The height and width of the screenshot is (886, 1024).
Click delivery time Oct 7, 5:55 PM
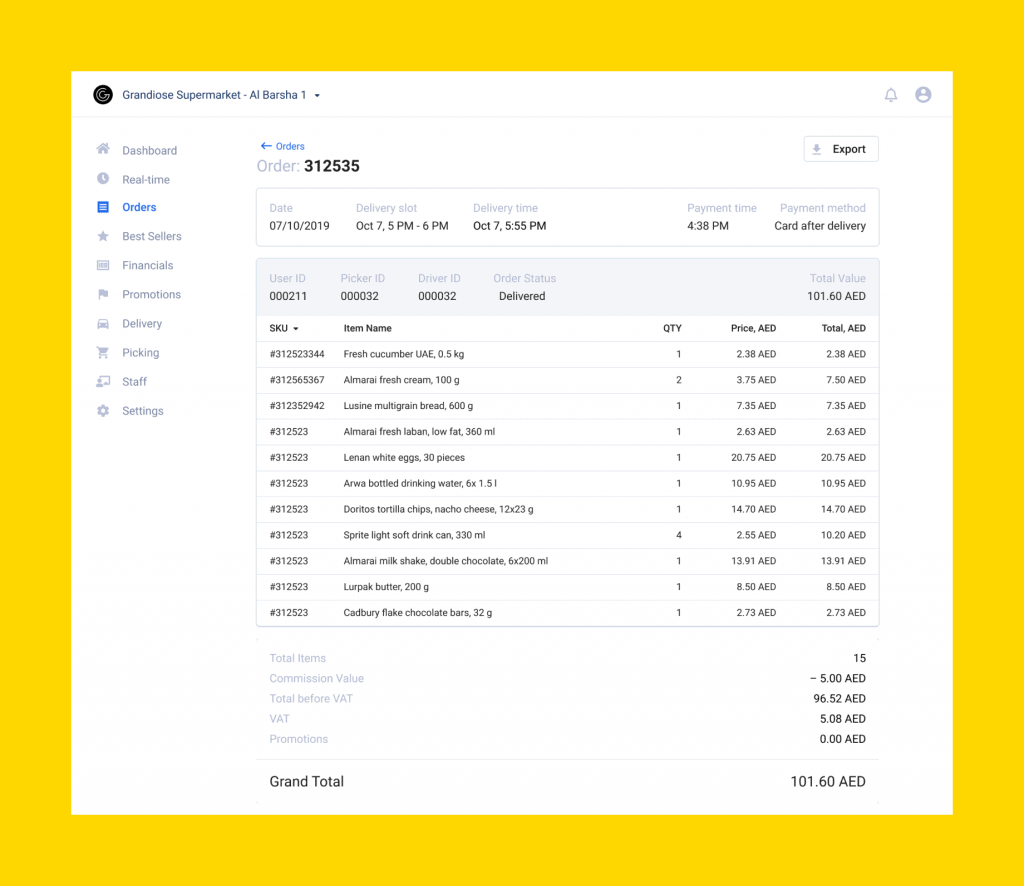(x=509, y=226)
